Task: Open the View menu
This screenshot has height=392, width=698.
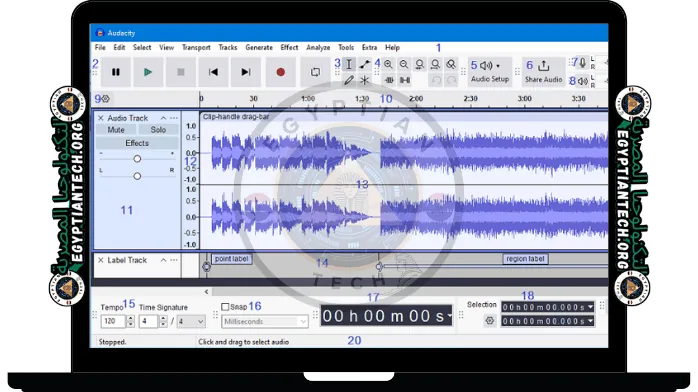Action: 166,47
